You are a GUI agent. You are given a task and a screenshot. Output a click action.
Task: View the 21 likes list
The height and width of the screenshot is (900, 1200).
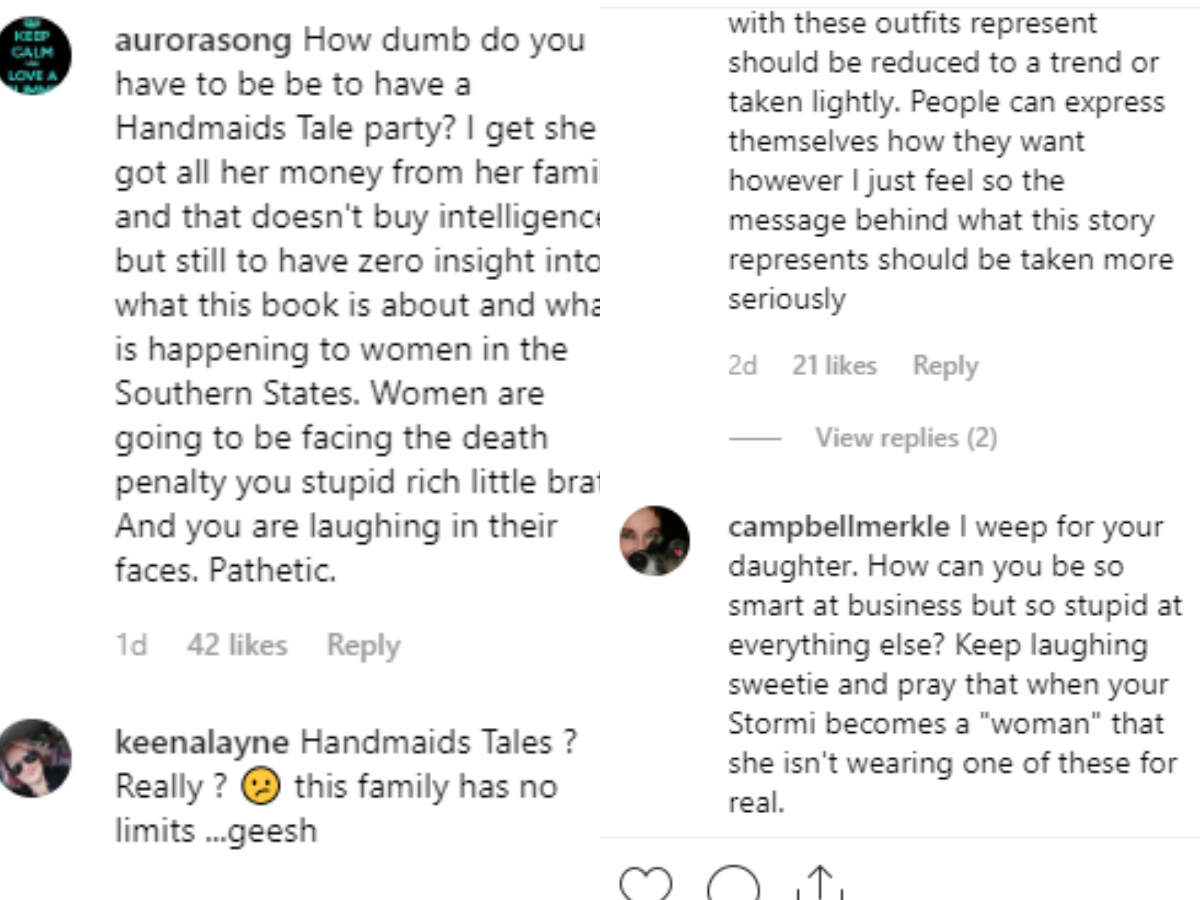click(x=834, y=366)
